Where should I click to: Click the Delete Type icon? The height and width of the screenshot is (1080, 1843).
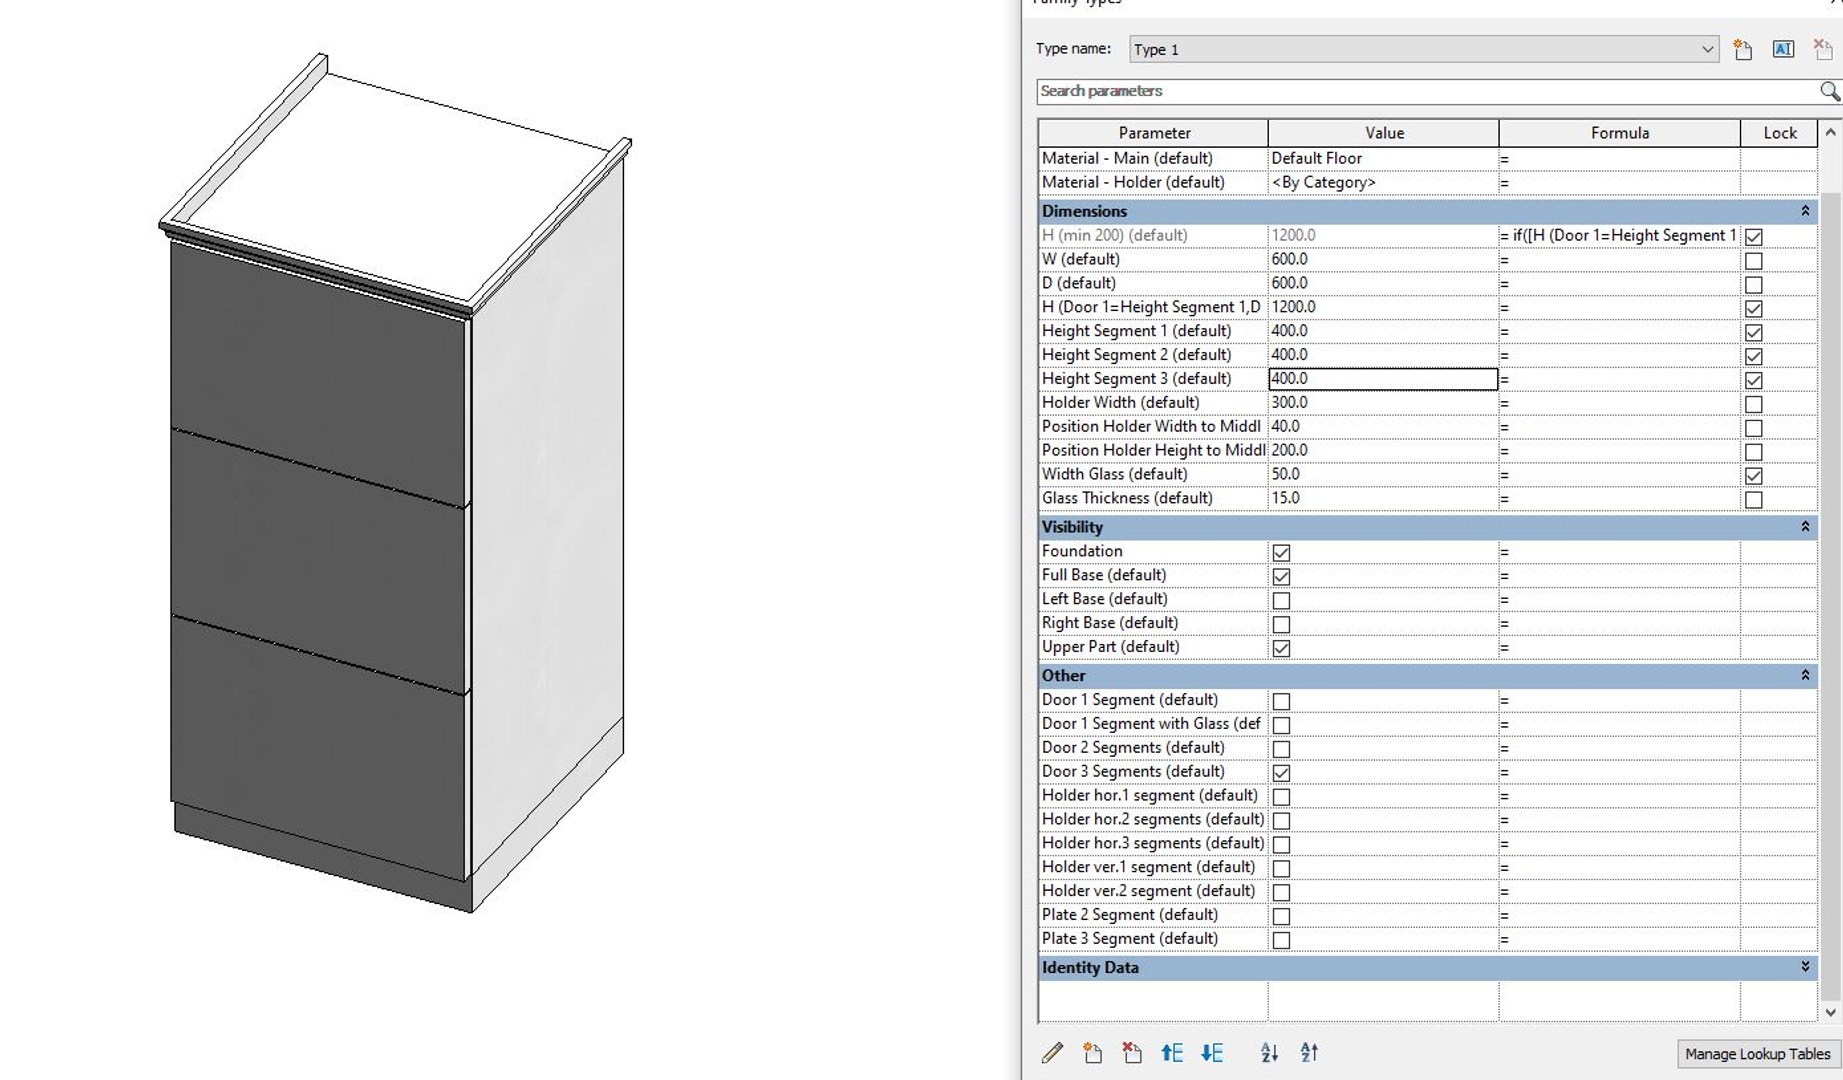point(1823,49)
